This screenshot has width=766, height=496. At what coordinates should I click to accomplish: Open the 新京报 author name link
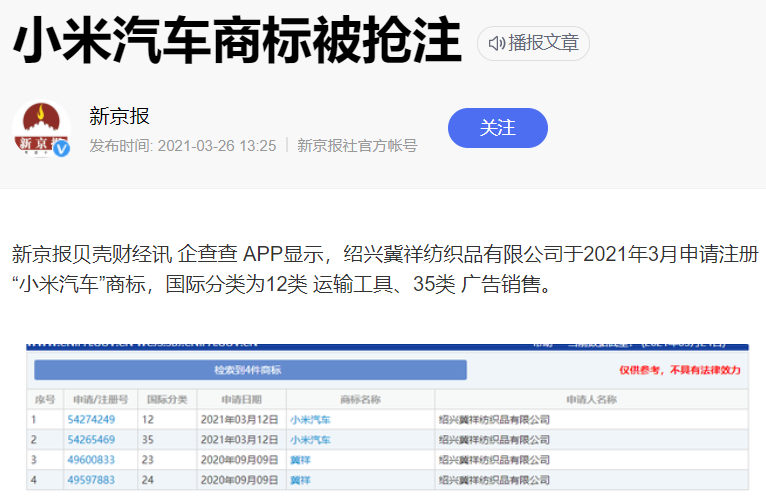click(x=119, y=116)
